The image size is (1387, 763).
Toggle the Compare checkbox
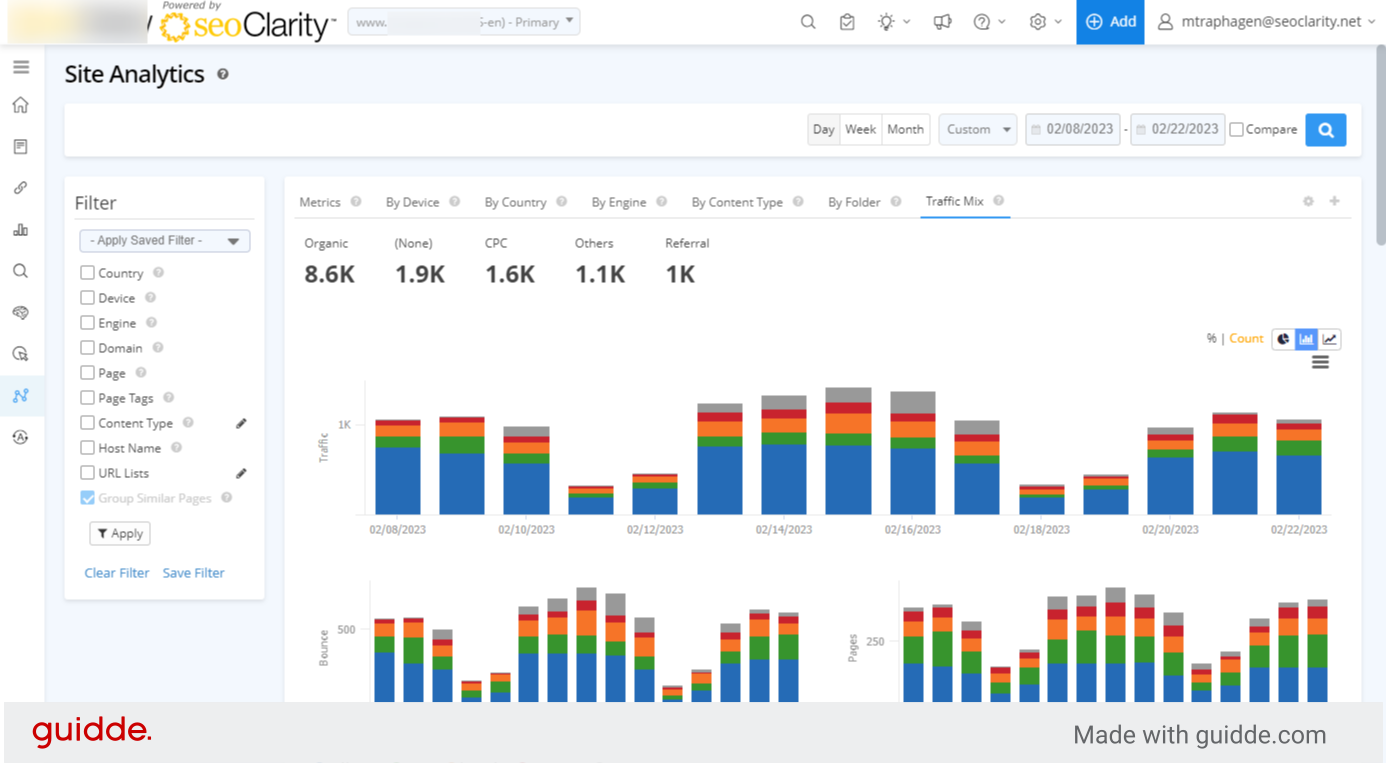click(1237, 130)
